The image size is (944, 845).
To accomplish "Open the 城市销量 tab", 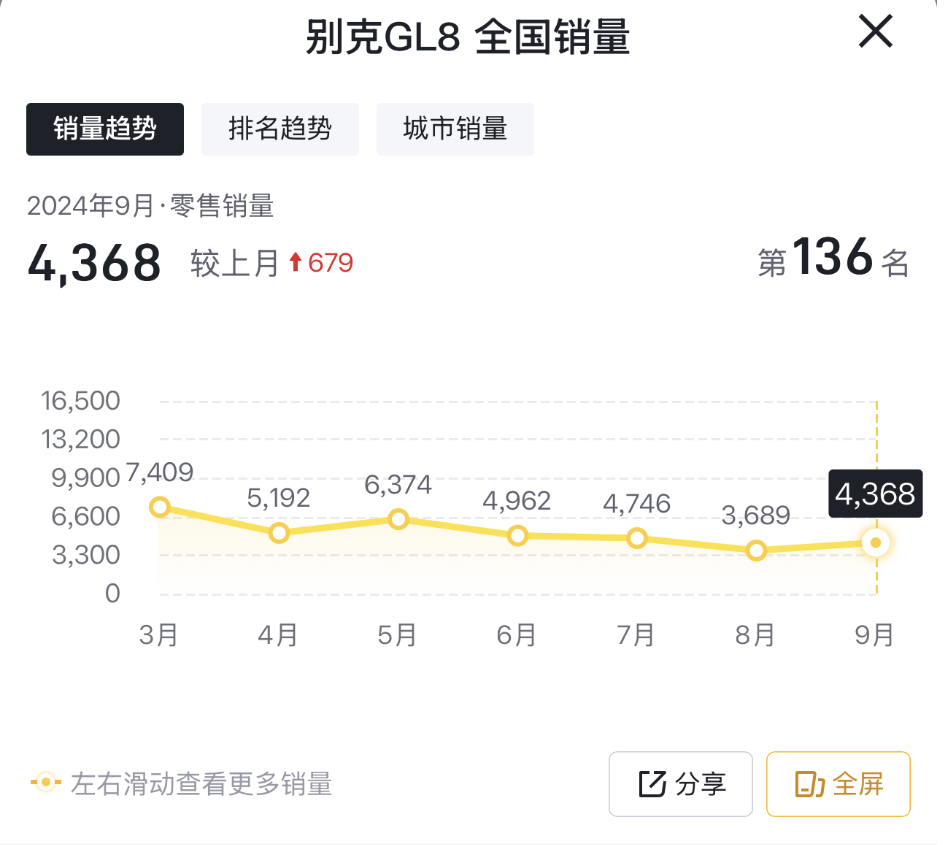I will 455,129.
